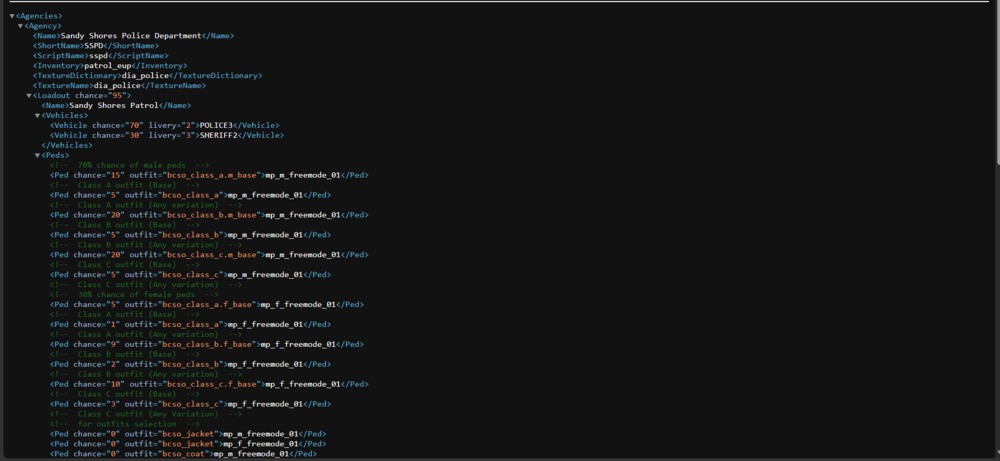Click the comment for outfits selection
This screenshot has width=1000, height=461.
[x=125, y=424]
